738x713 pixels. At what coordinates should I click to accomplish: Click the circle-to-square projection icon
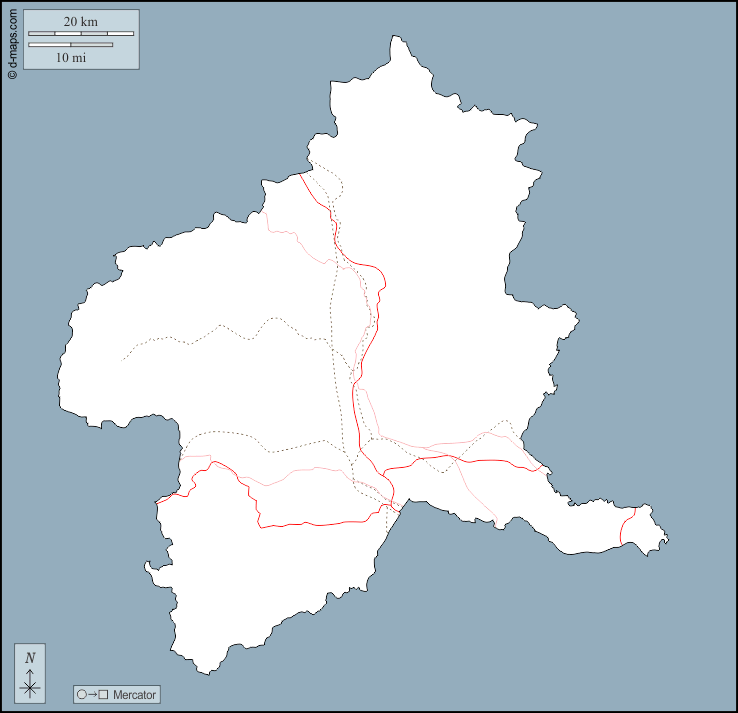coord(92,694)
